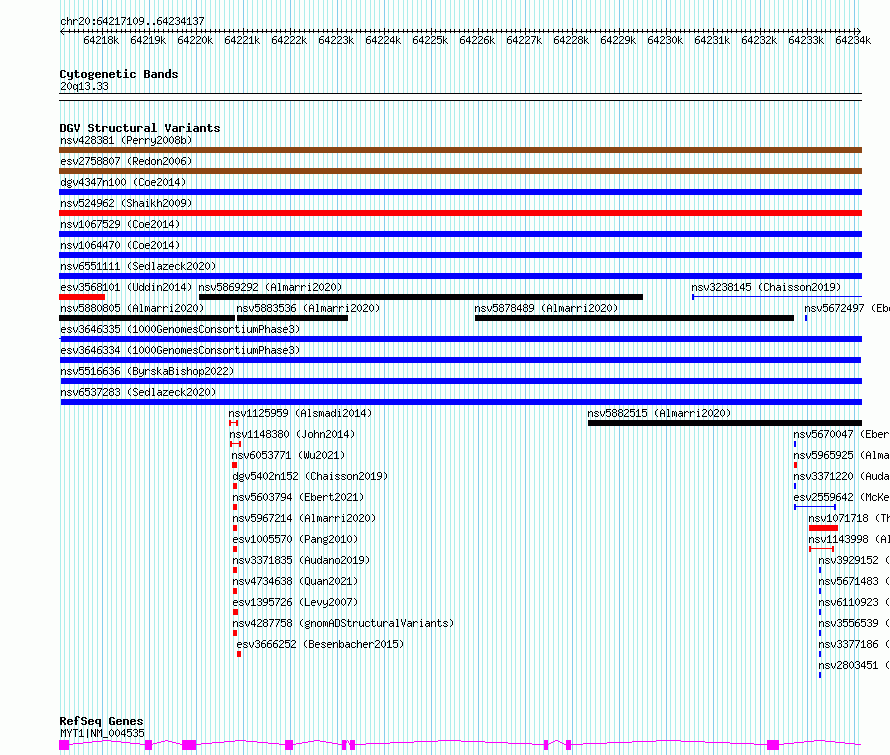The height and width of the screenshot is (755, 890).
Task: Select nsv5967214 (Almarri2020) label
Action: 304,518
